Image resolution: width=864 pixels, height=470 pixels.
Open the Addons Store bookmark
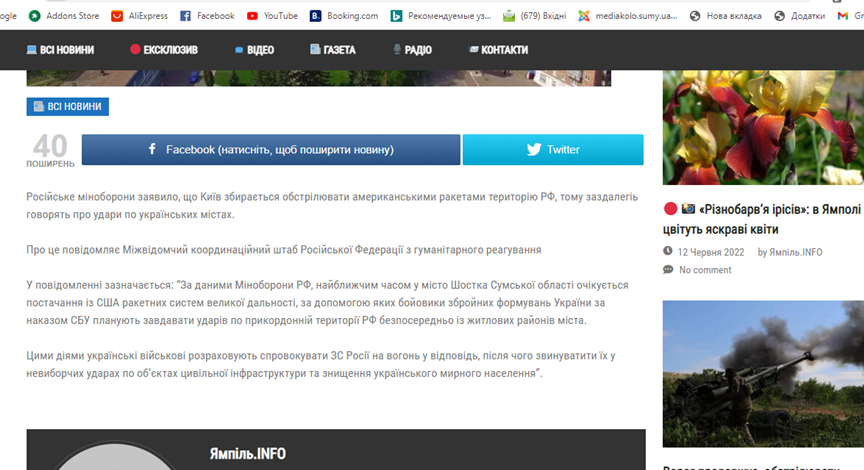tap(64, 16)
